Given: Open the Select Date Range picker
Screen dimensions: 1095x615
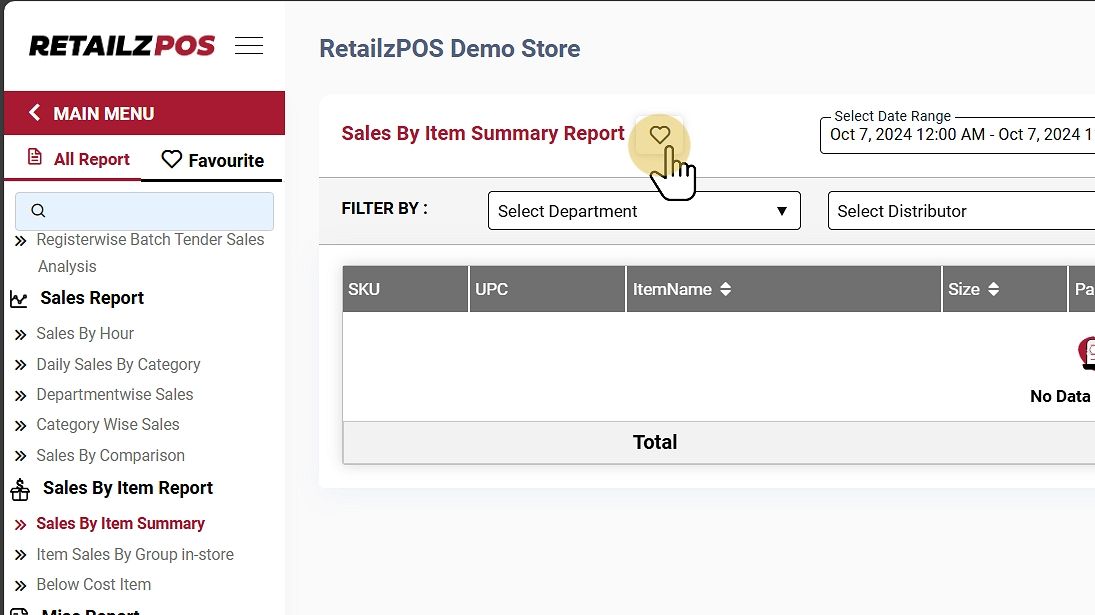Looking at the screenshot, I should coord(960,134).
